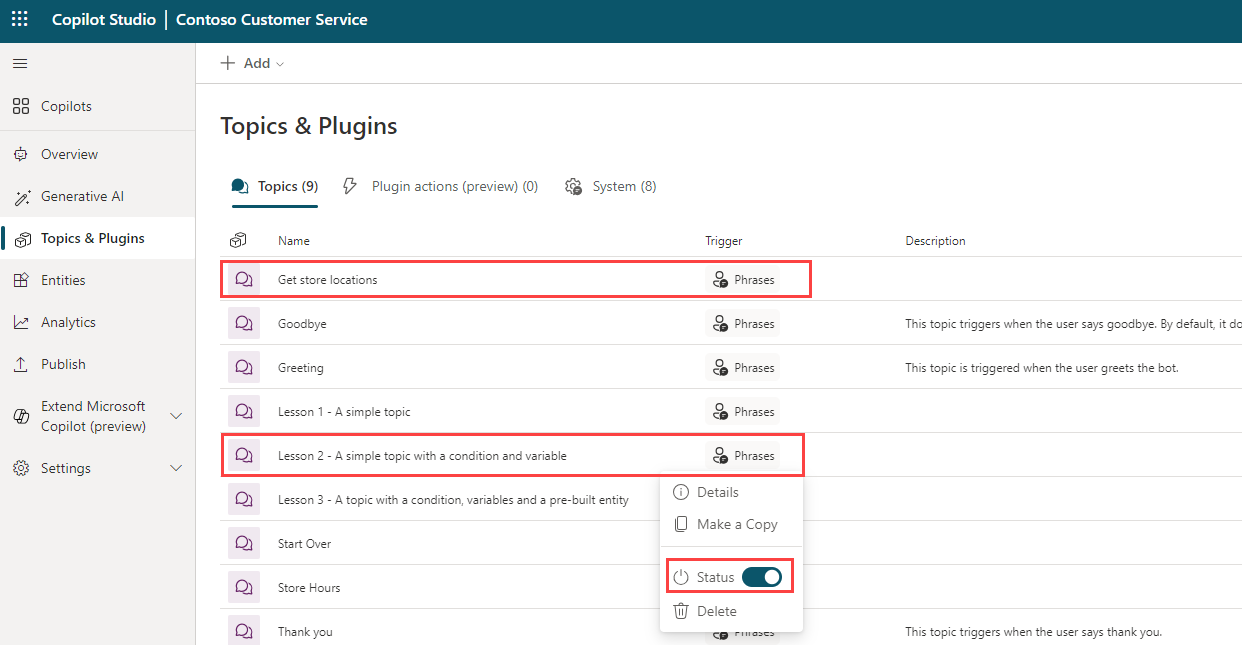Click the Entities sidebar icon
Image resolution: width=1242 pixels, height=645 pixels.
point(21,280)
